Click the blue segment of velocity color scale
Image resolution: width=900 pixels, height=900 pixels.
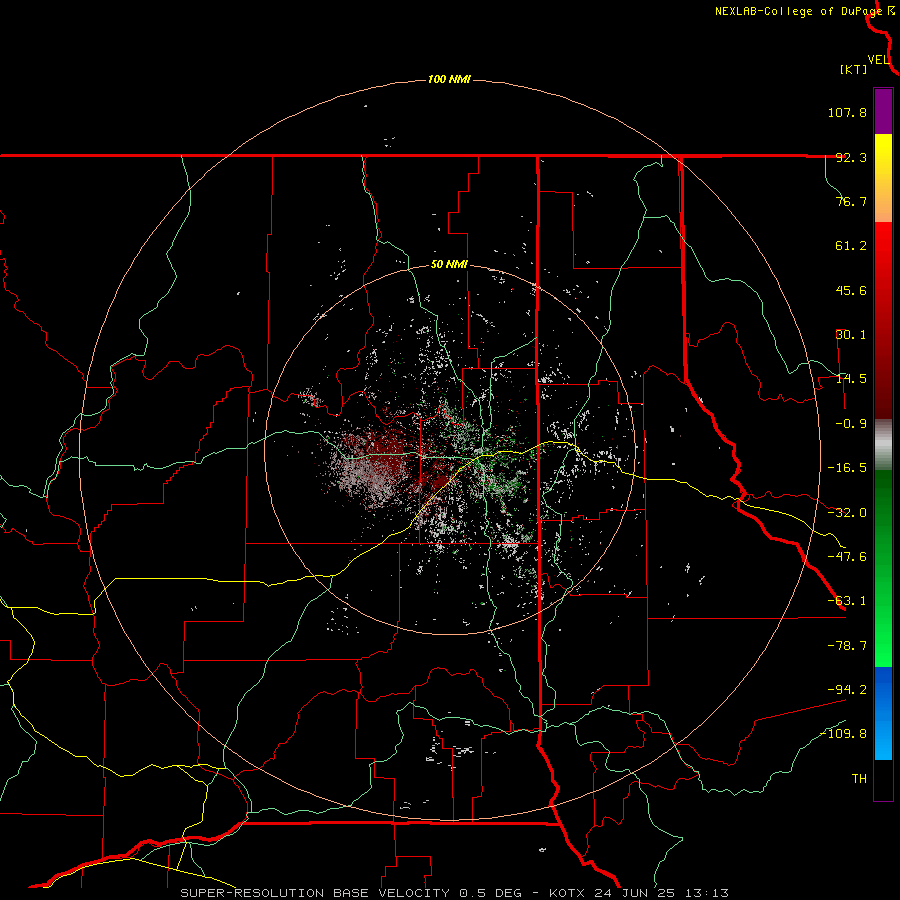click(x=883, y=713)
